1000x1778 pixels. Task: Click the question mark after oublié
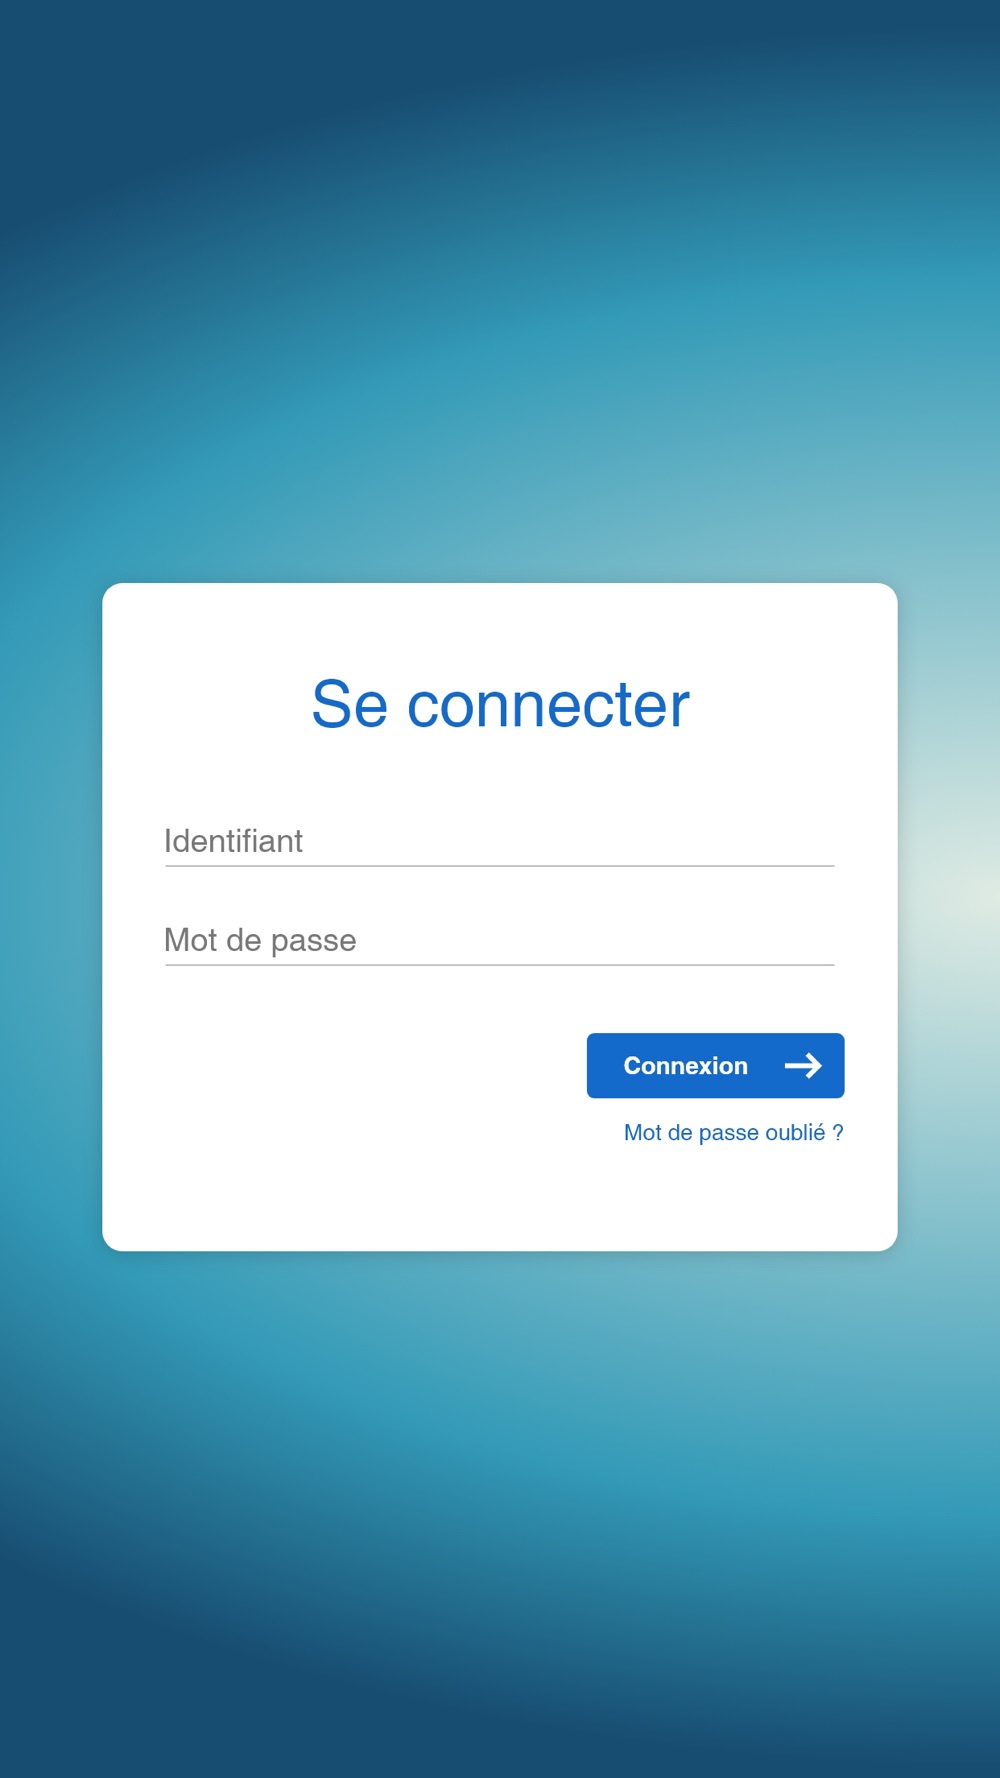[x=838, y=1133]
